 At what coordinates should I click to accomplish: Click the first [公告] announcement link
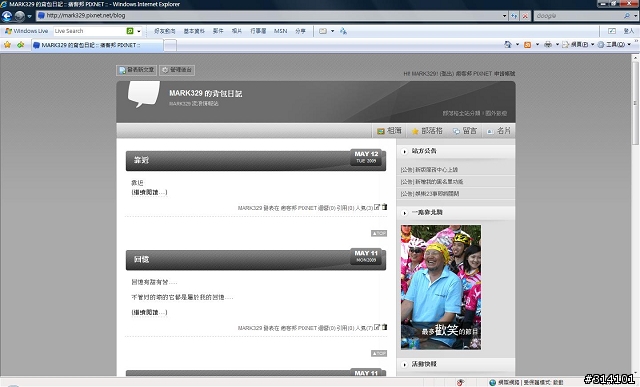(x=429, y=169)
